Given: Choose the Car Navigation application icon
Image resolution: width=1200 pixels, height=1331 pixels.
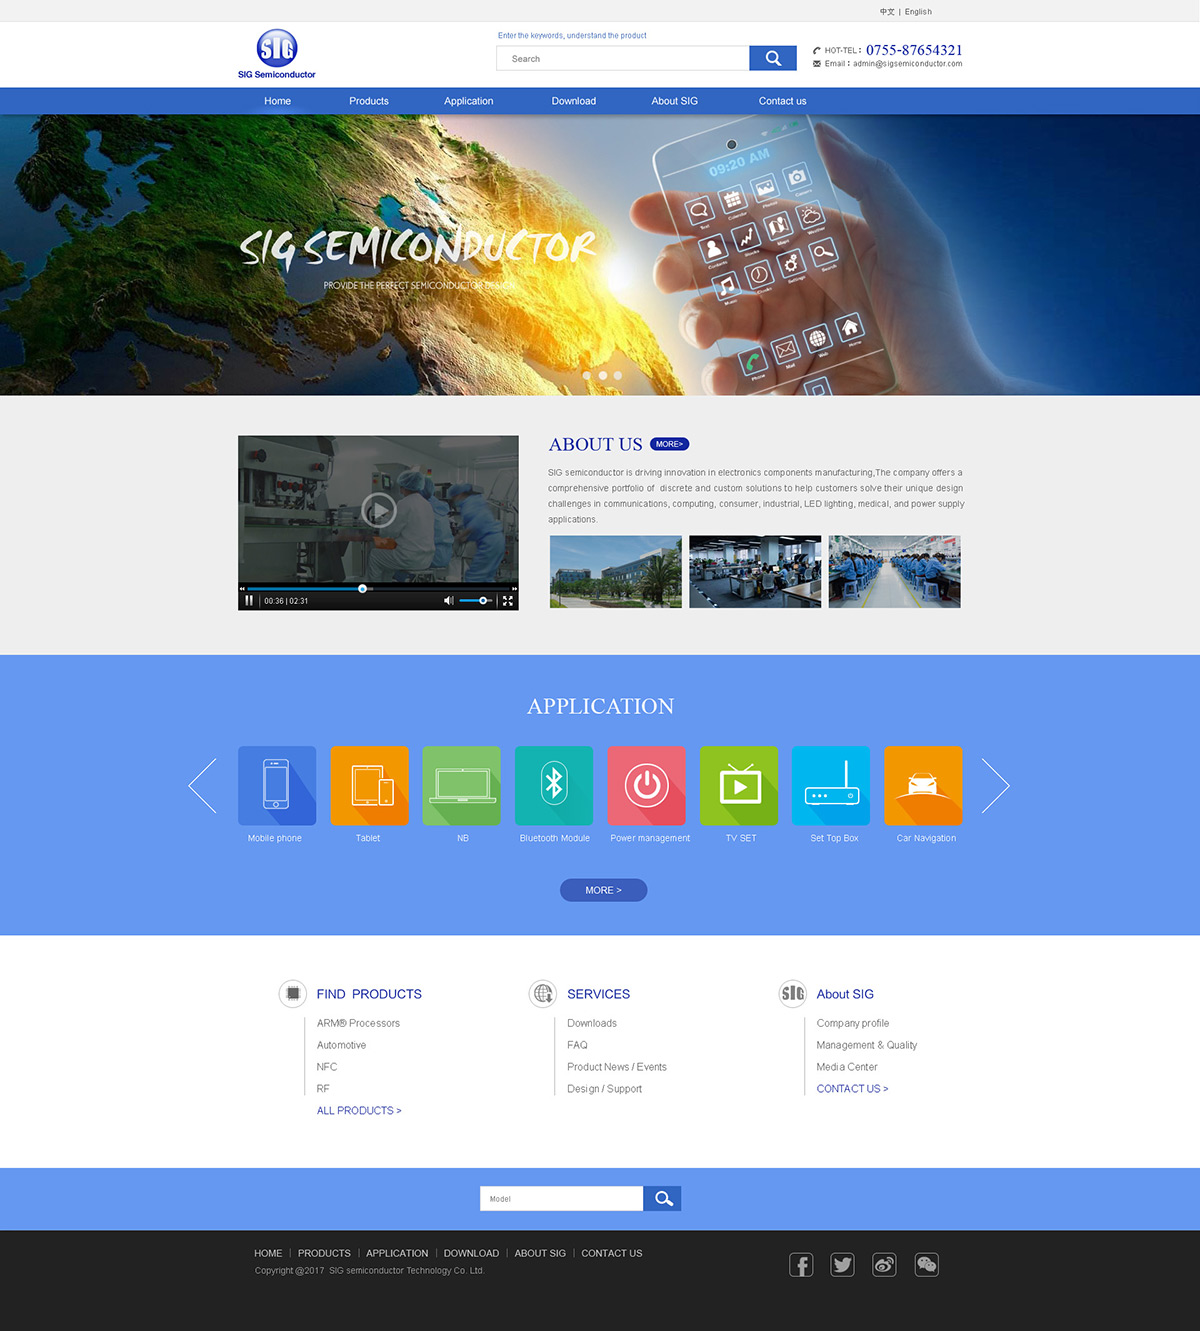Looking at the screenshot, I should (923, 785).
